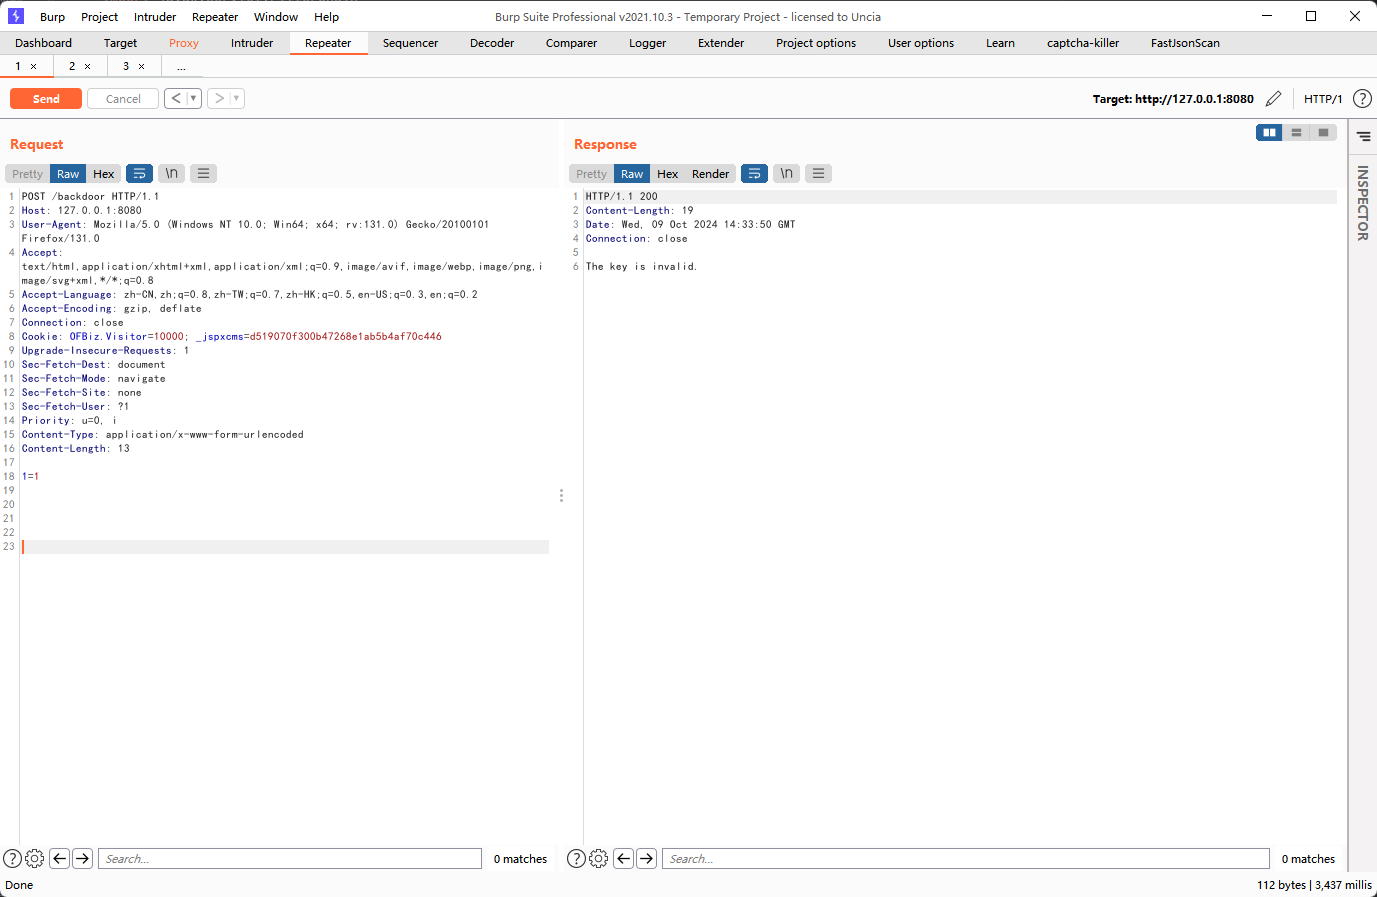Select combined tabbed layout view
Screen dimensions: 1377x897
[x=1324, y=132]
